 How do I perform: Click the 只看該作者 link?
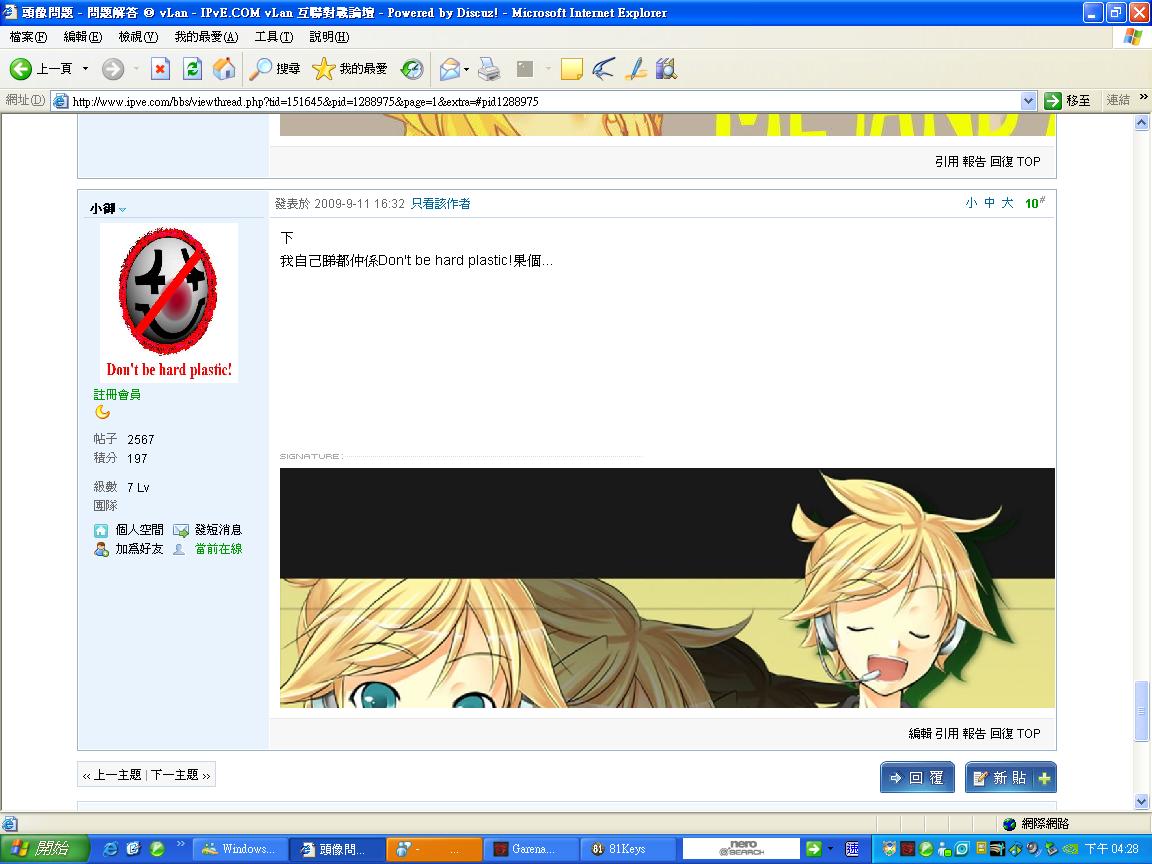(441, 204)
